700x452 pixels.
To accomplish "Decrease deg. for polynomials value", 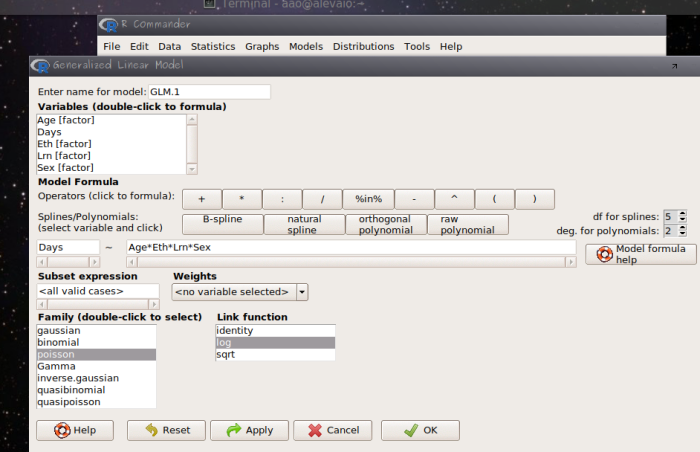I will point(682,234).
